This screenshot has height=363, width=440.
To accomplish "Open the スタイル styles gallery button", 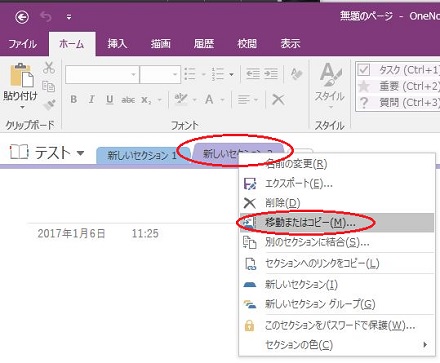I will point(330,85).
